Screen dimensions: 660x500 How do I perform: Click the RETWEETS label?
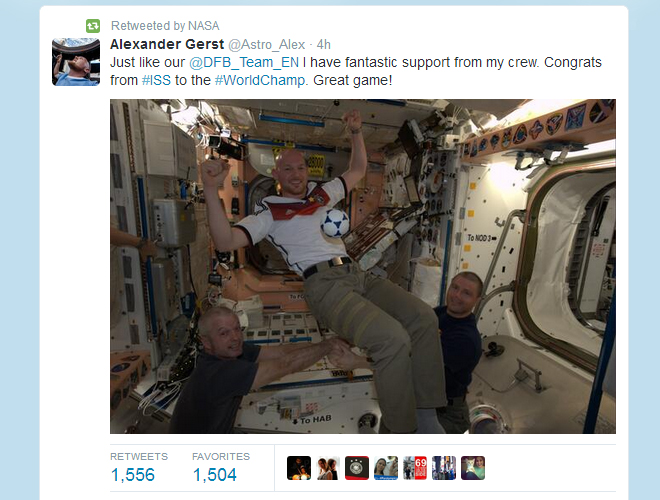(139, 457)
